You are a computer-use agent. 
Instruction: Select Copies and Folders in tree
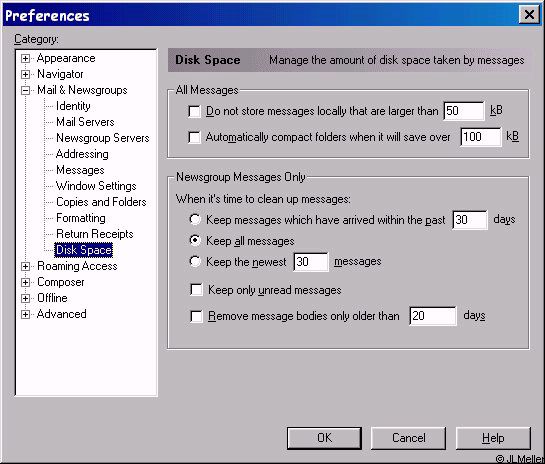click(x=101, y=202)
